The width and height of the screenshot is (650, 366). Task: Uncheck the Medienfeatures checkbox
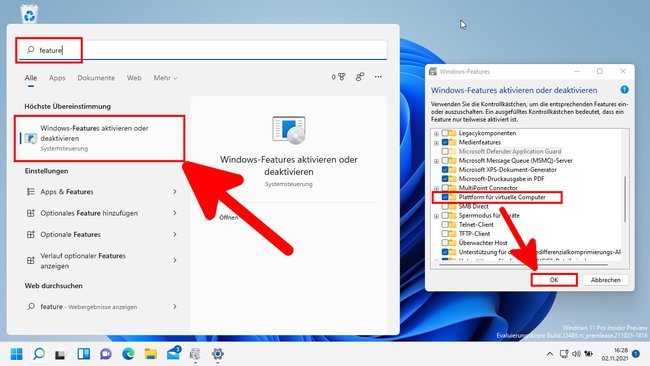pyautogui.click(x=445, y=142)
